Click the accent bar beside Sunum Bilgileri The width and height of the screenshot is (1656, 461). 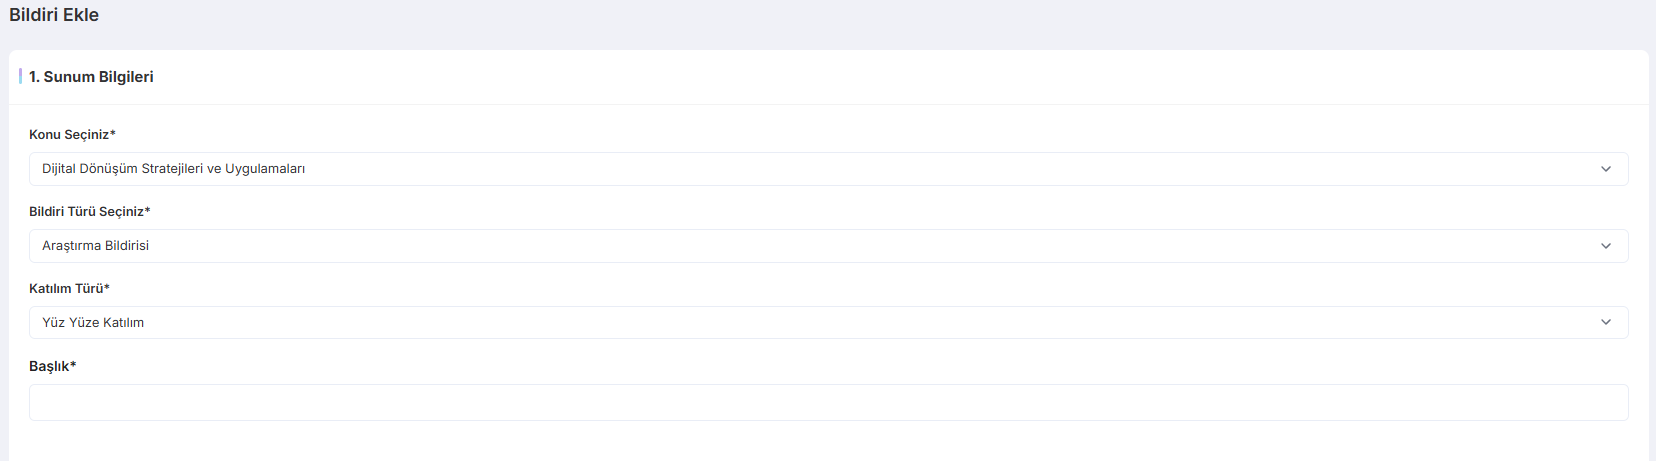tap(20, 76)
